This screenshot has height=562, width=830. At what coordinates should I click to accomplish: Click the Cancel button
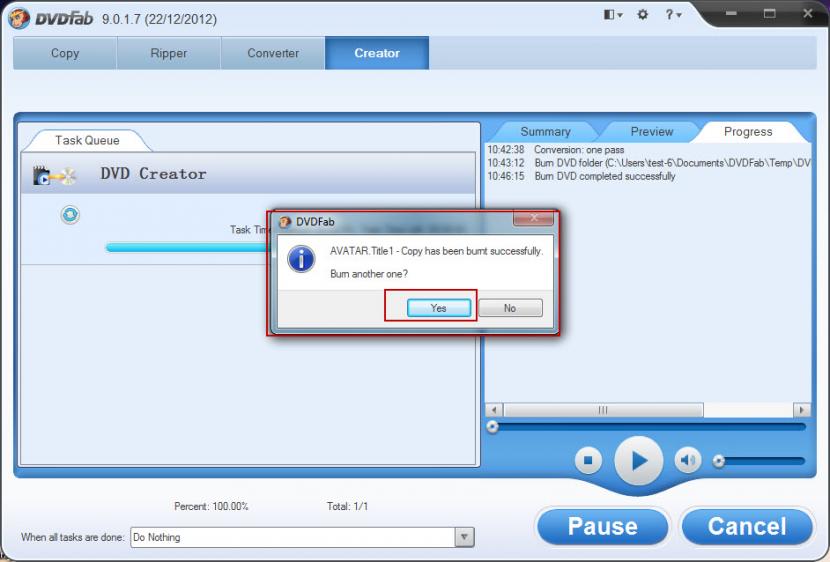click(747, 527)
